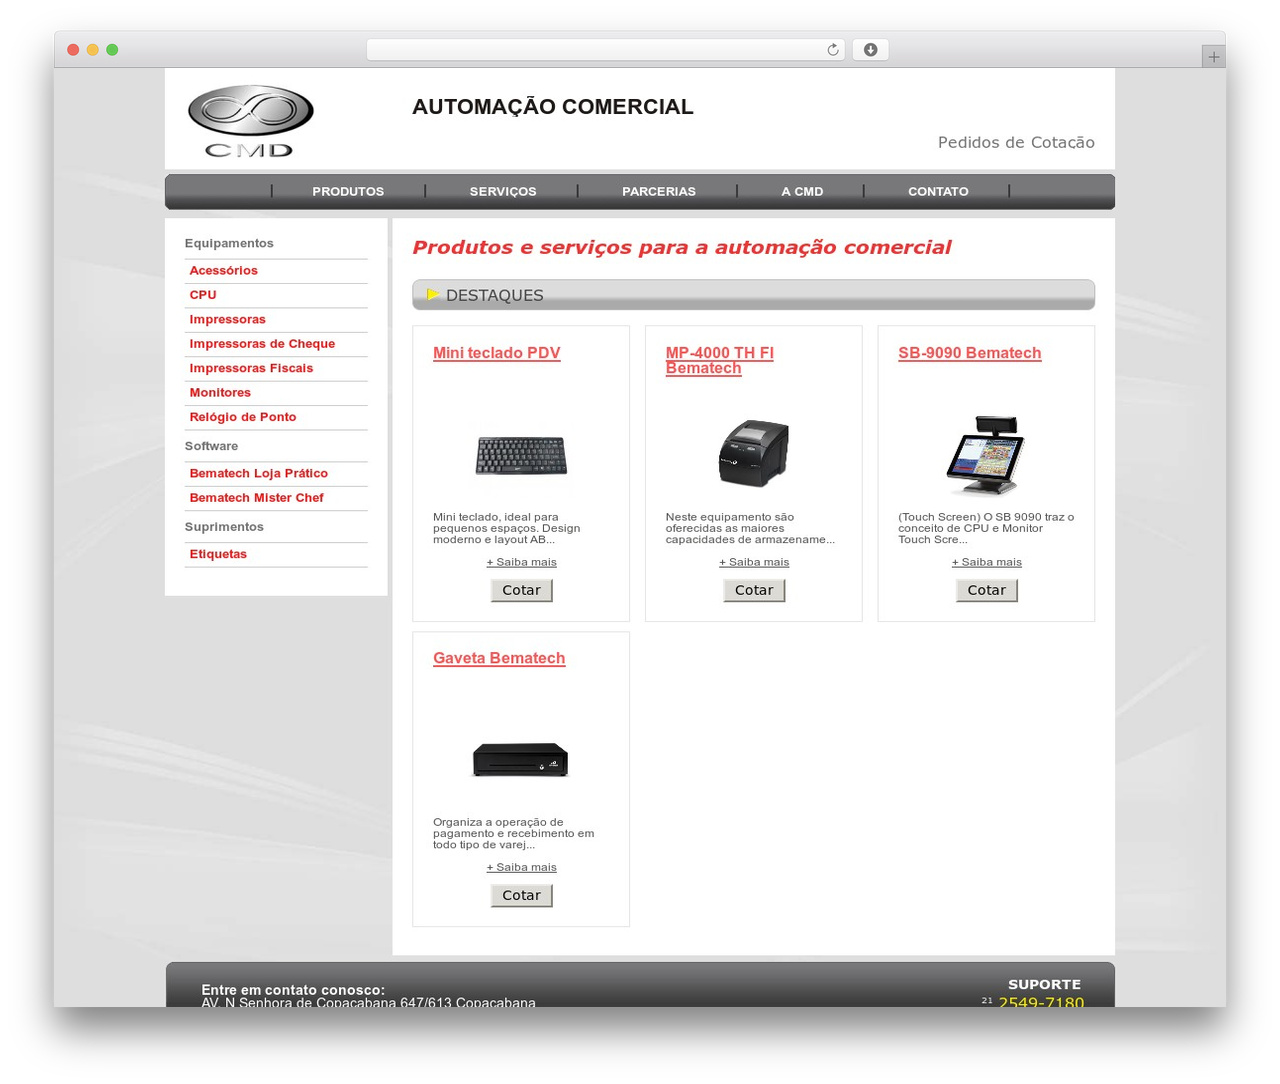Open a new tab with the plus button

pyautogui.click(x=1213, y=57)
